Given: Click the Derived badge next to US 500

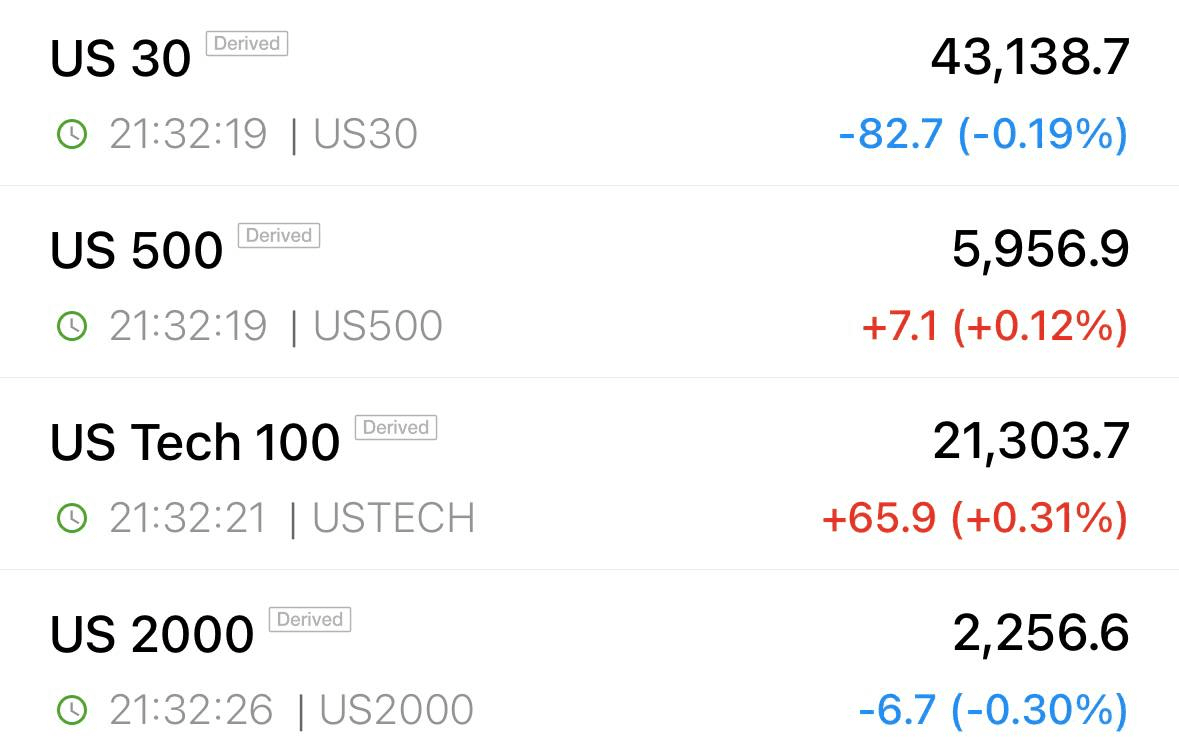Looking at the screenshot, I should pyautogui.click(x=279, y=235).
